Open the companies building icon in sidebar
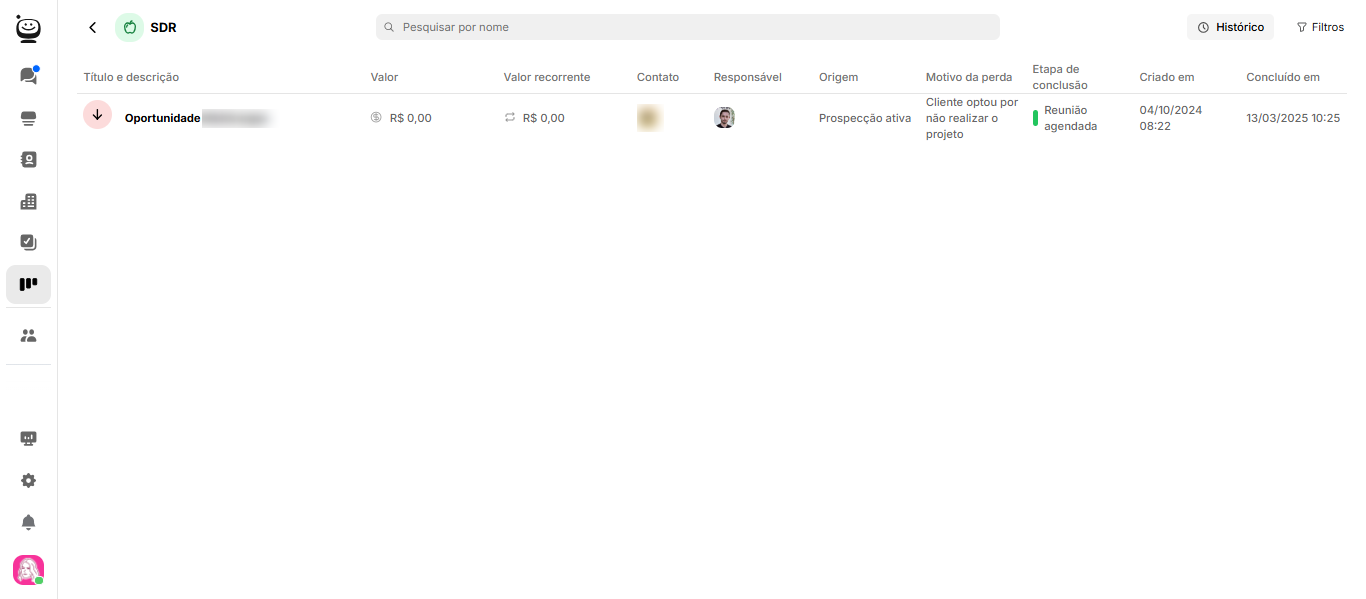Screen dimensions: 1366x599 coord(28,201)
